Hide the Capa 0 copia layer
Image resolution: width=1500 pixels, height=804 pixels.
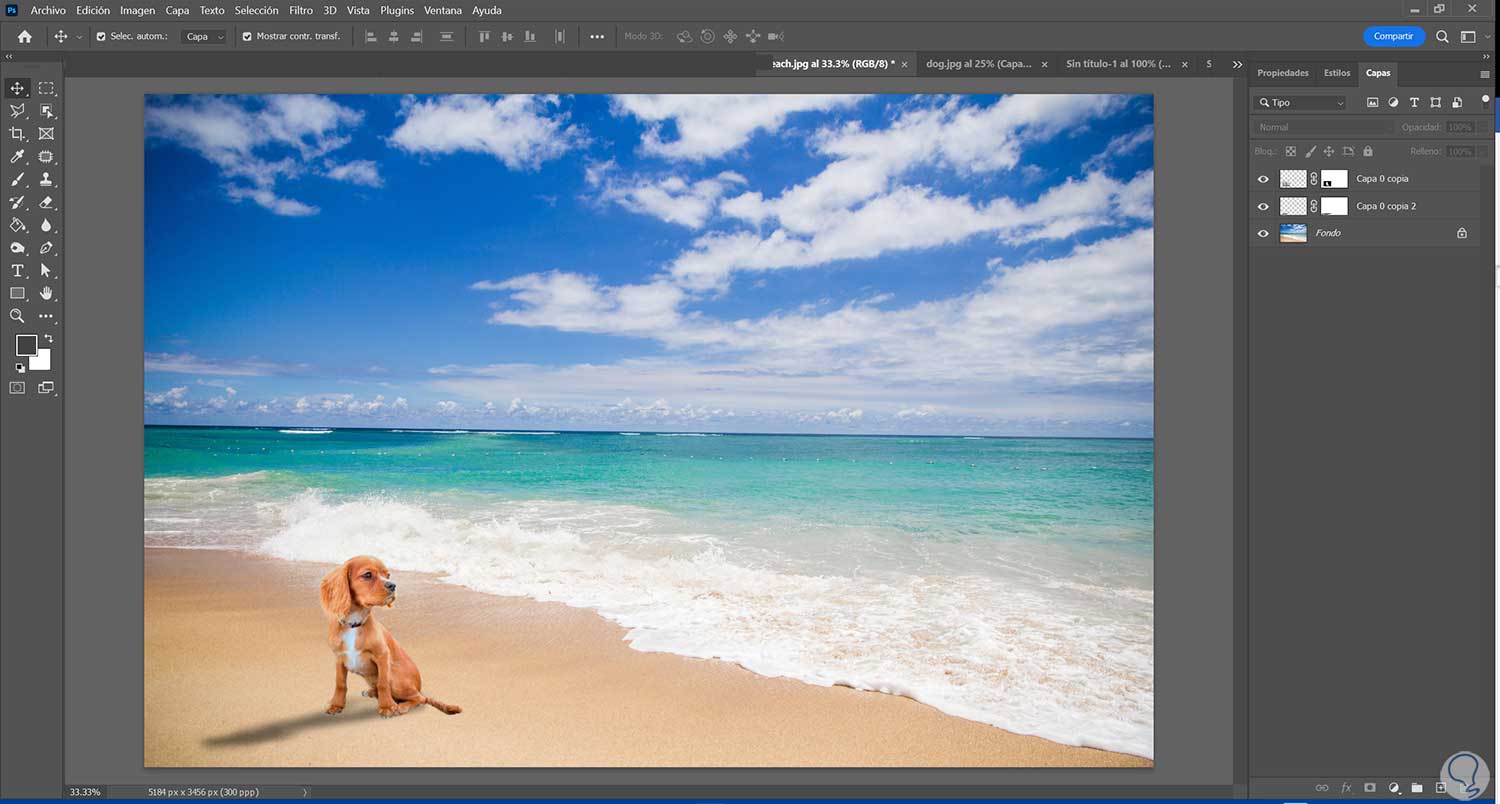pos(1263,179)
